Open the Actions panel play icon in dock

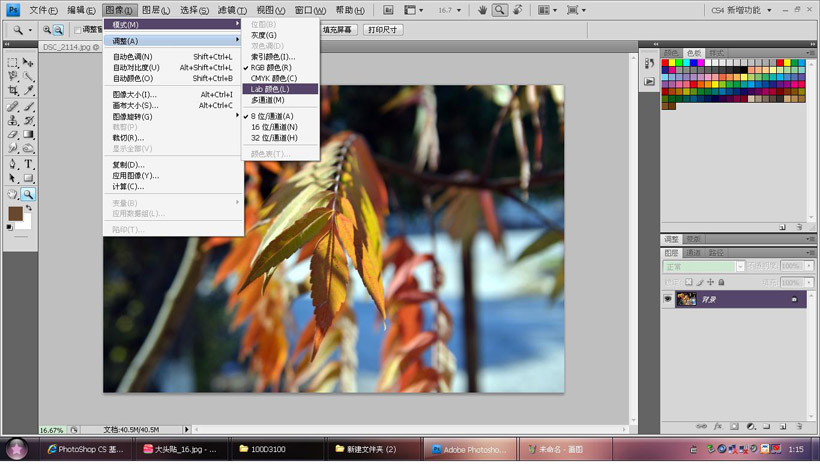tap(649, 82)
